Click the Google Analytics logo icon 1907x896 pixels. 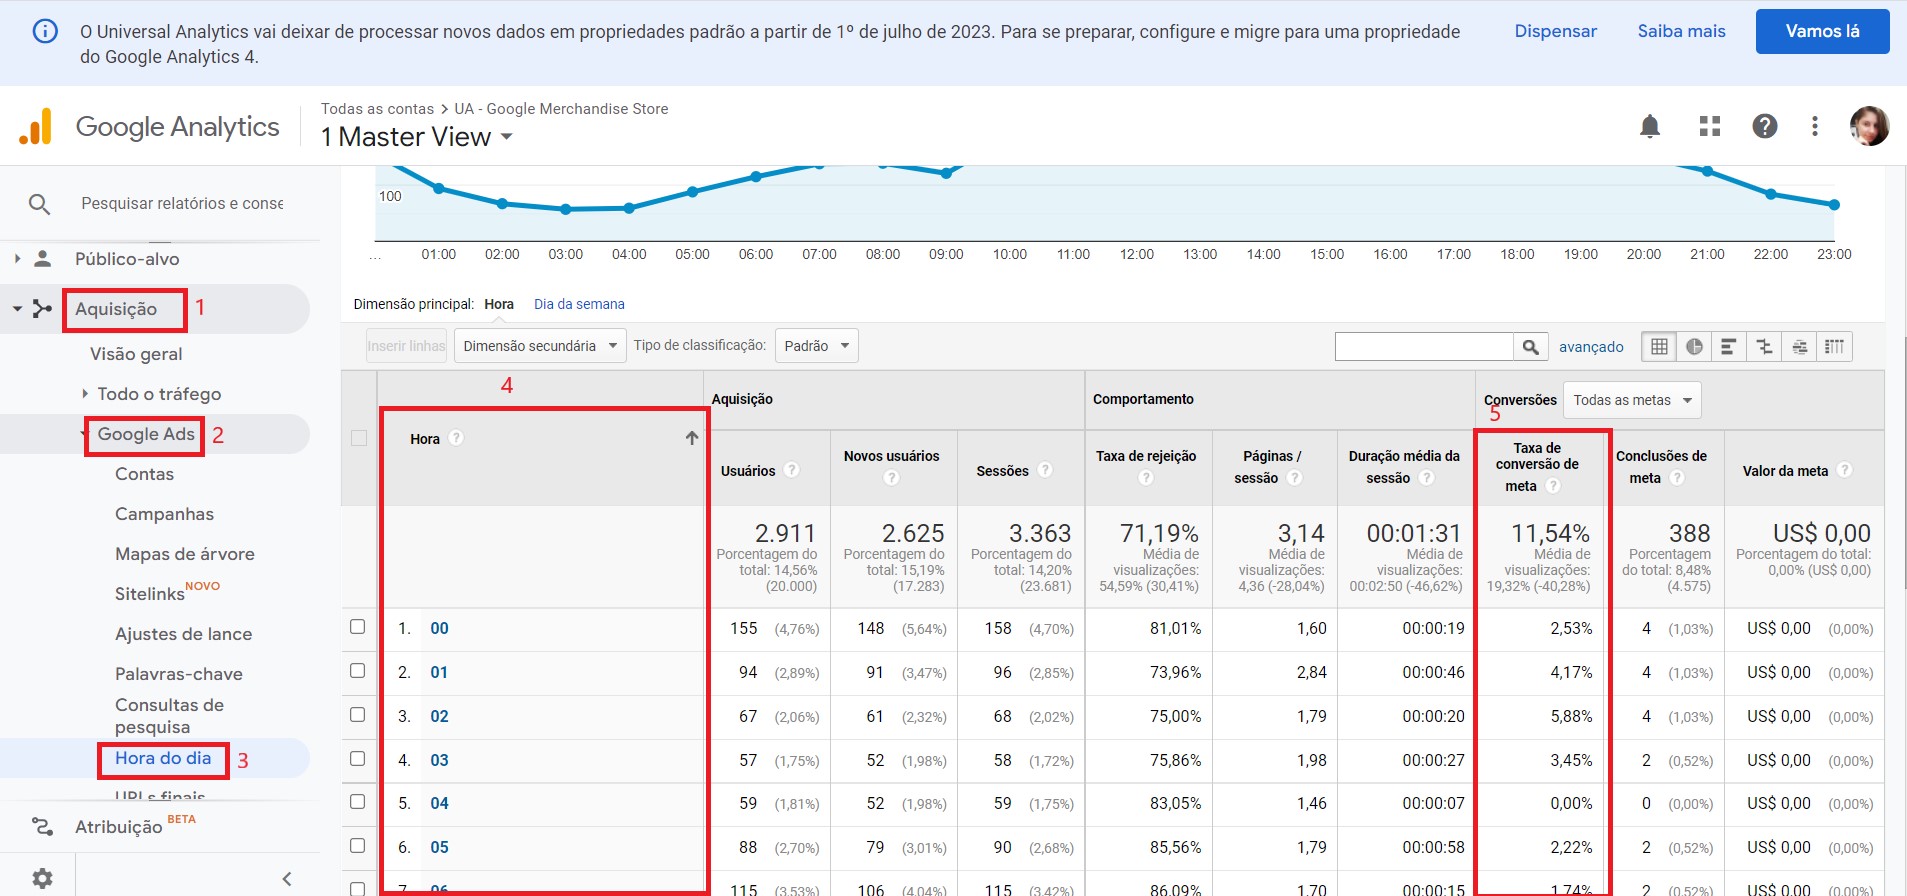click(x=35, y=126)
